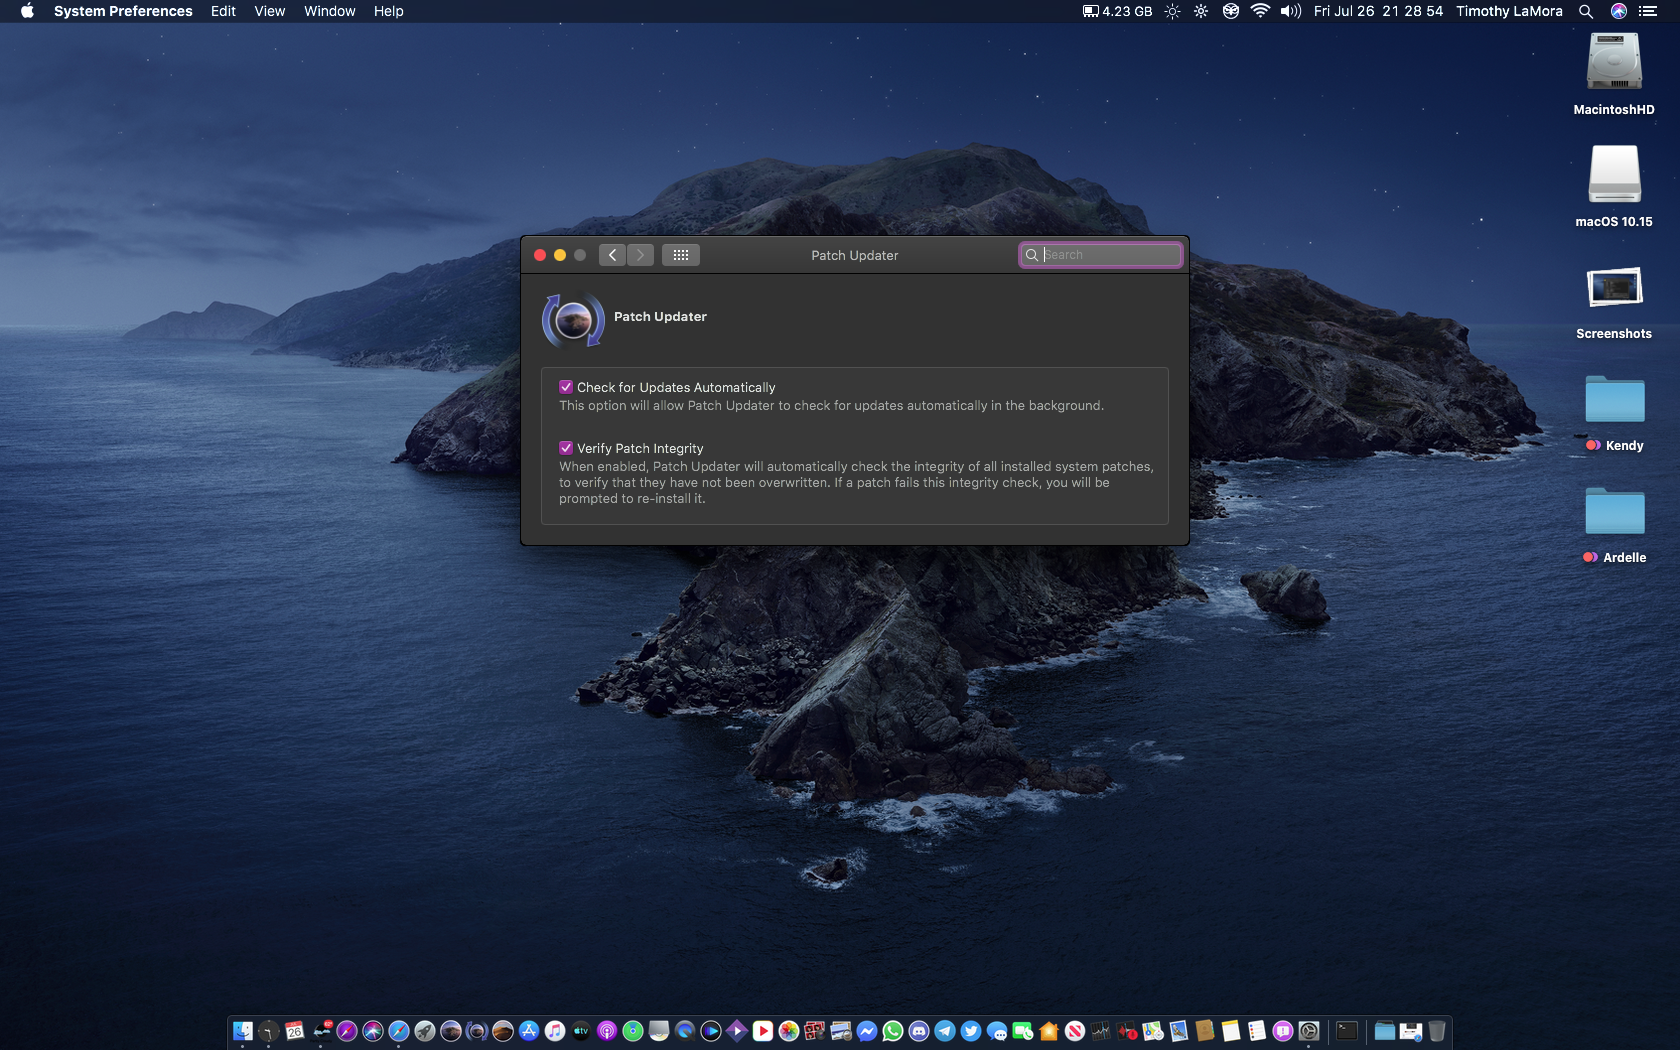Click the Timothy LaMora user menu
This screenshot has width=1680, height=1050.
pyautogui.click(x=1509, y=11)
